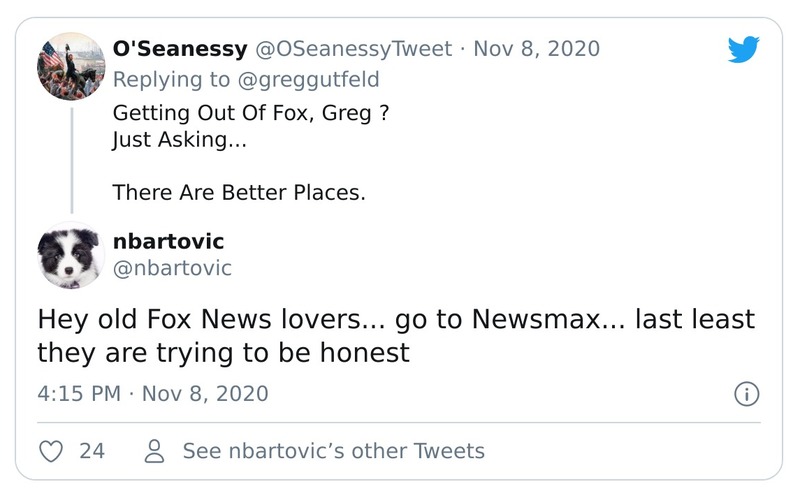This screenshot has width=800, height=498.
Task: Click the Nov 8, 2020 date on the reply
Action: tap(536, 48)
